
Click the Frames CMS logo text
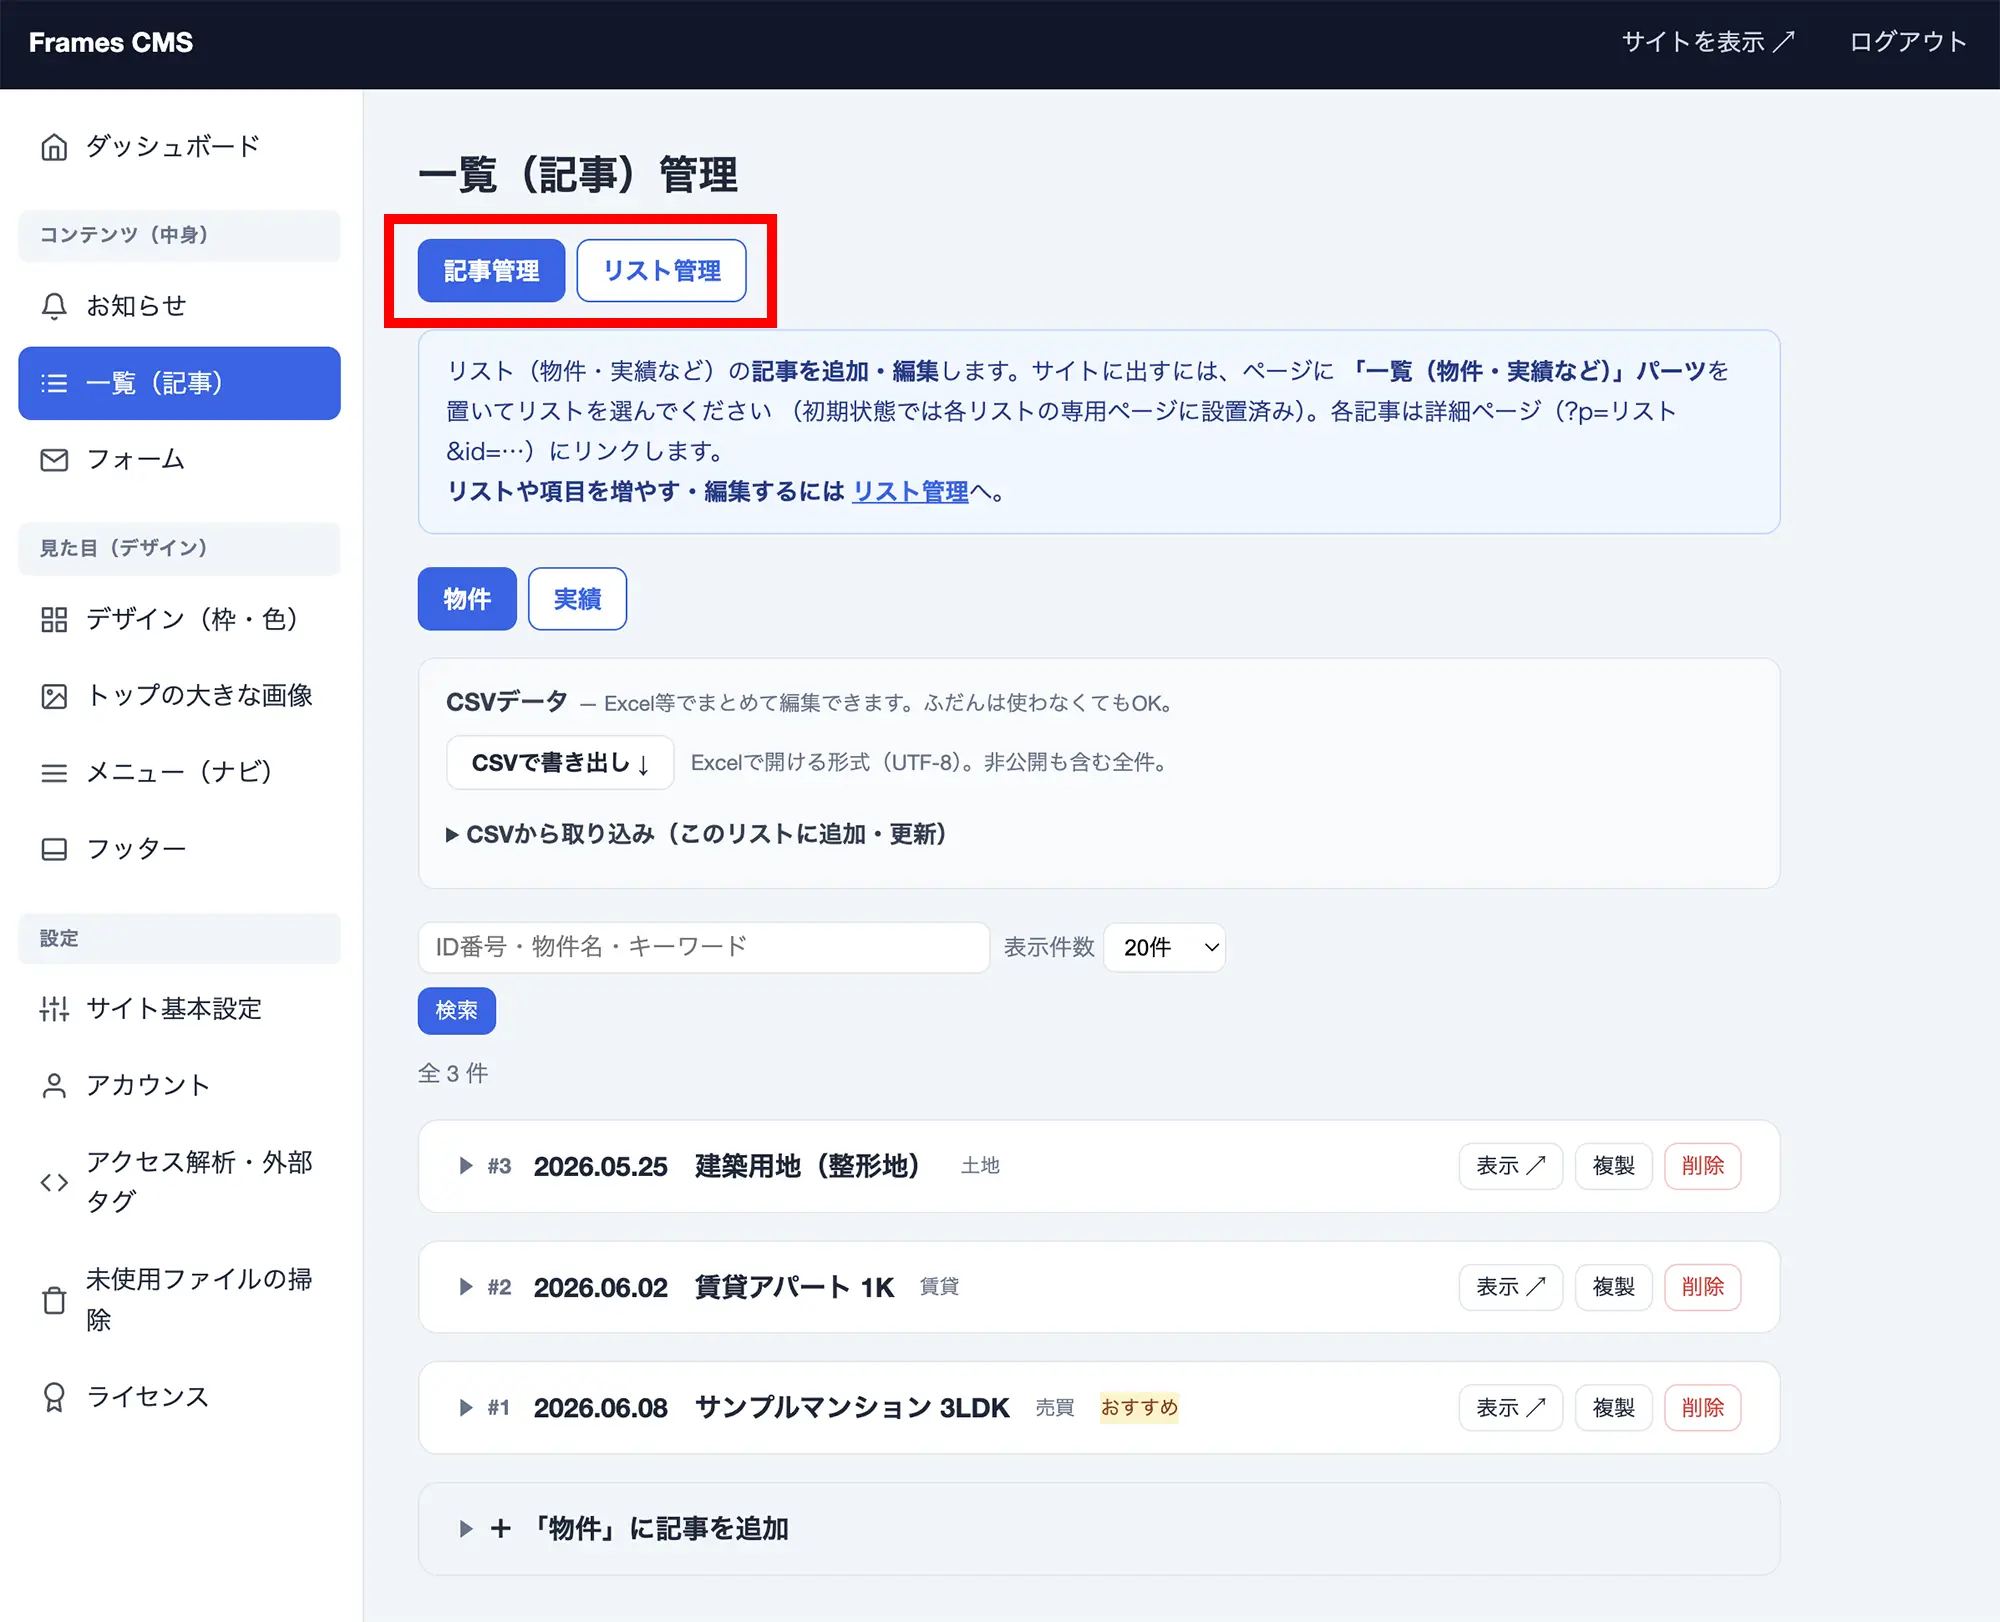coord(111,42)
